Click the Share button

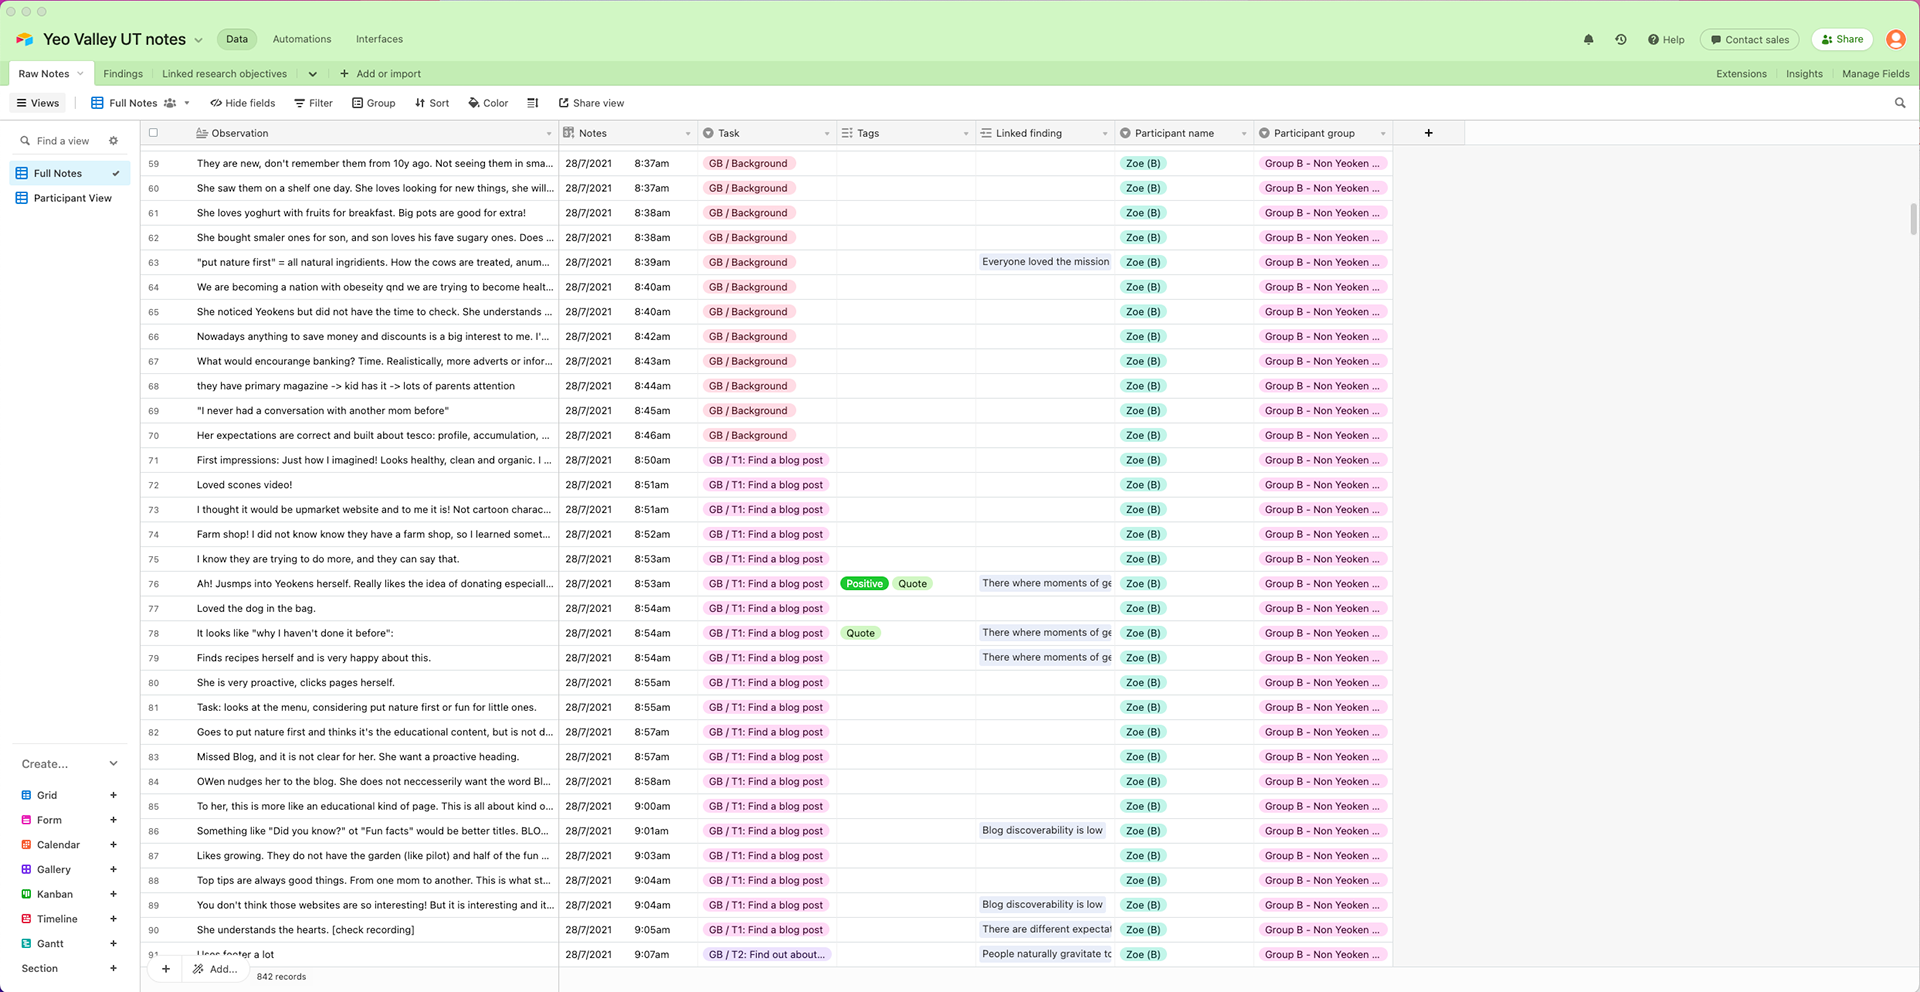pos(1842,40)
